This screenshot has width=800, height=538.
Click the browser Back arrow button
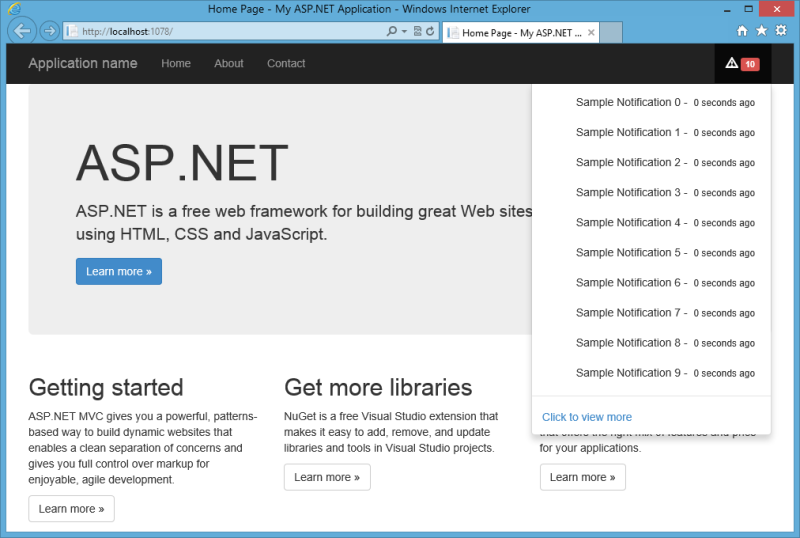pyautogui.click(x=22, y=31)
